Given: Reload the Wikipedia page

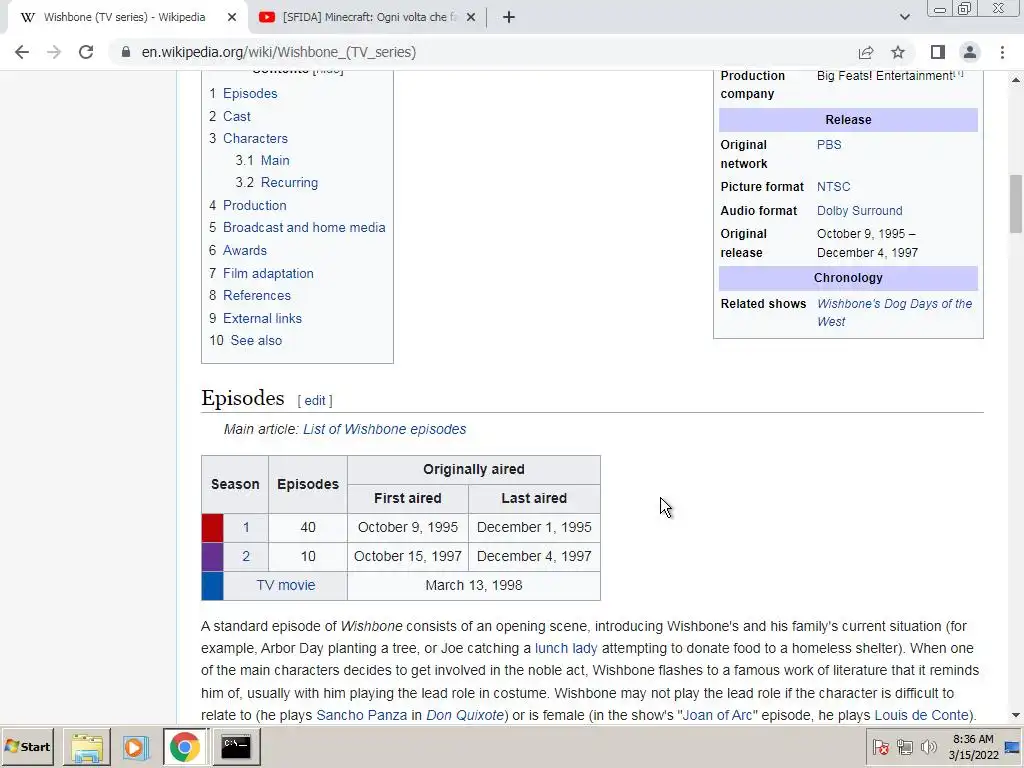Looking at the screenshot, I should click(86, 52).
